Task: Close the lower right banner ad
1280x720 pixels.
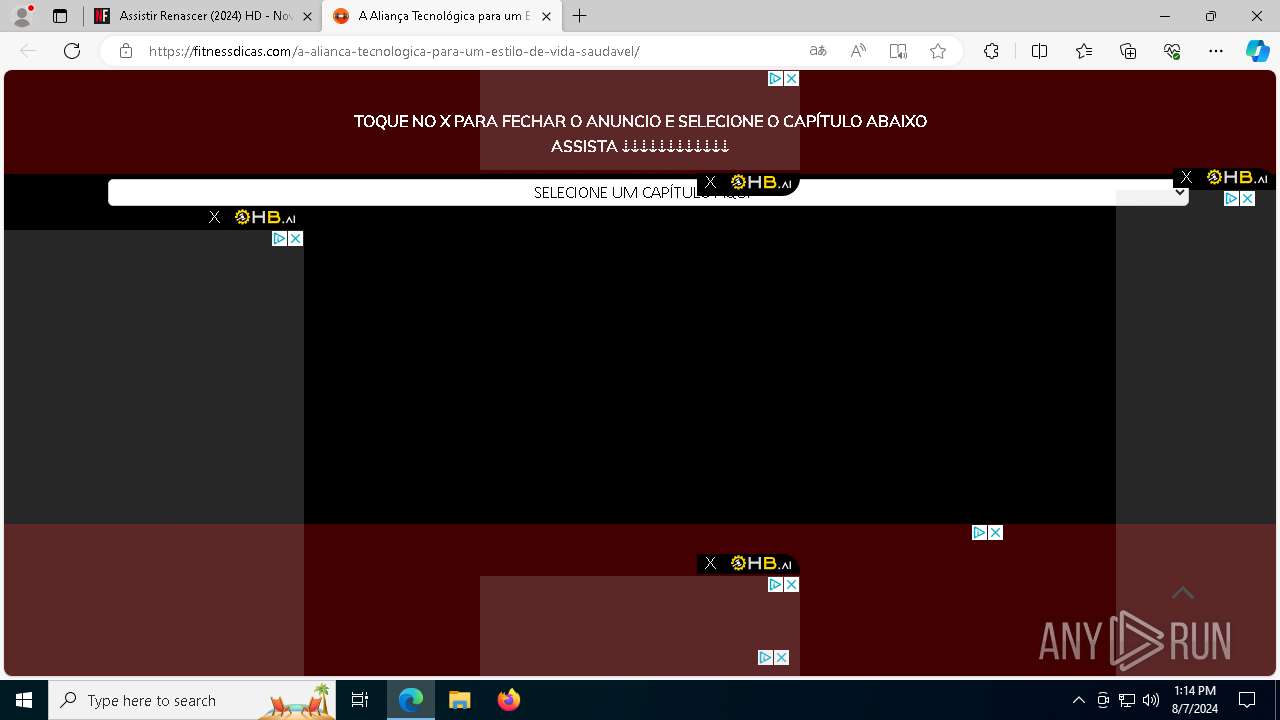Action: 995,532
